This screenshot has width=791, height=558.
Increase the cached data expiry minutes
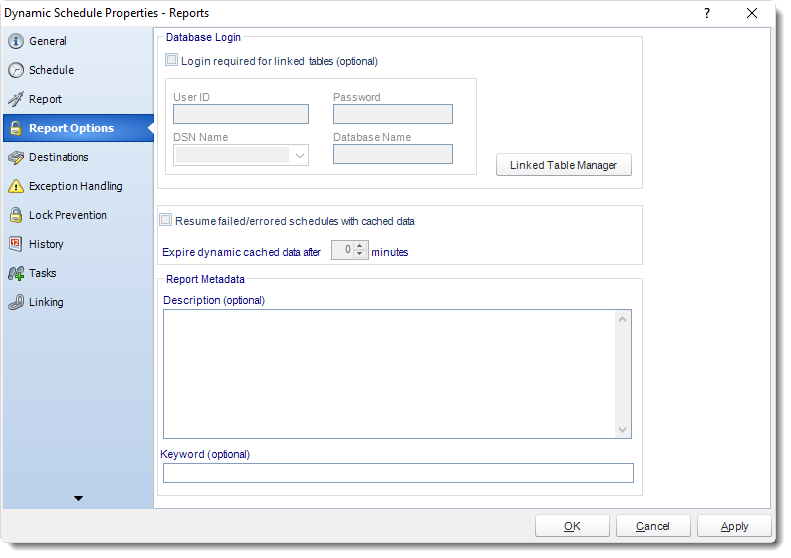[360, 246]
